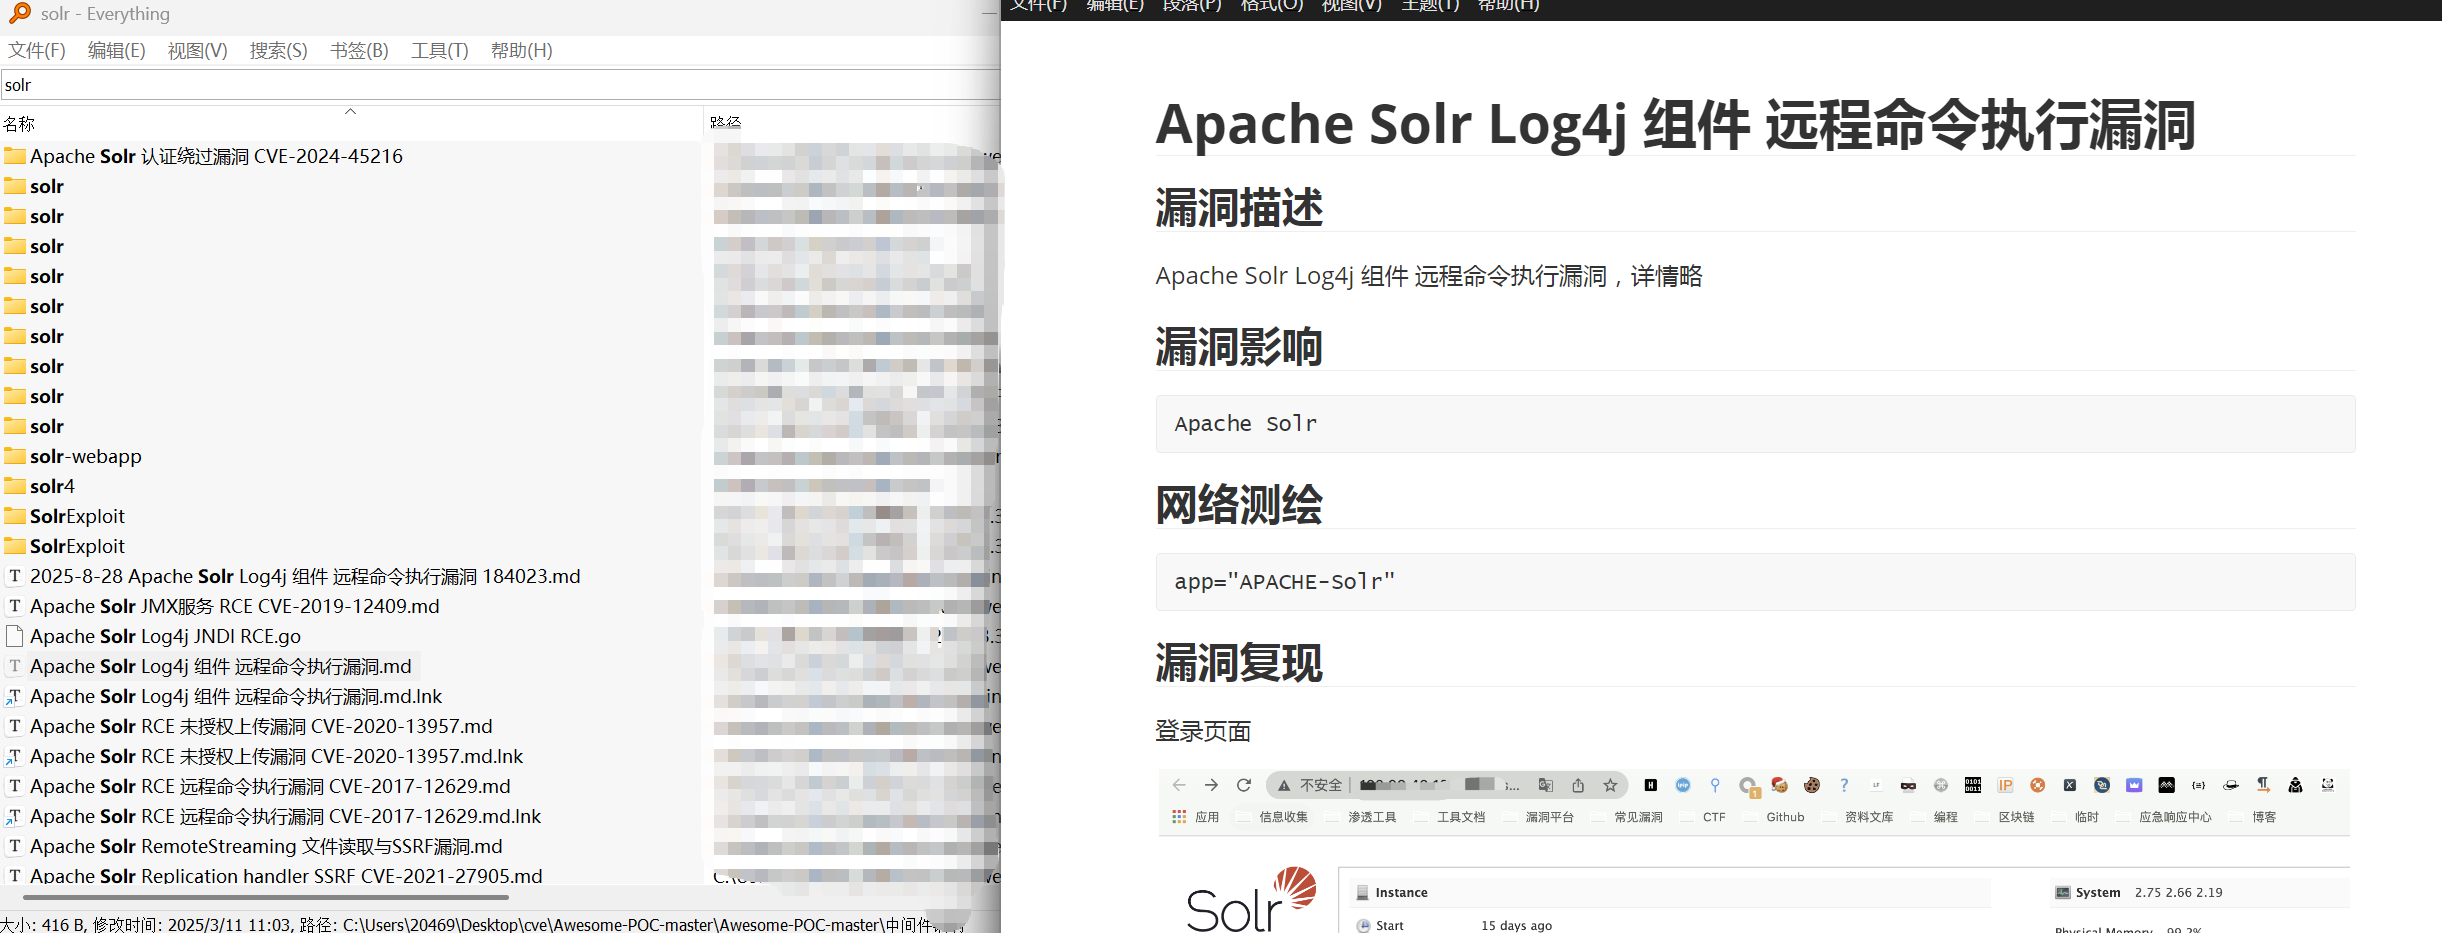Click the Everything magnifier icon in title bar
Screen dimensions: 2442x933
click(x=19, y=13)
